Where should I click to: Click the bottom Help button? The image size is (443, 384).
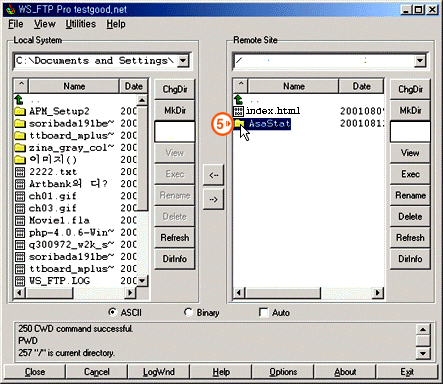[x=221, y=372]
